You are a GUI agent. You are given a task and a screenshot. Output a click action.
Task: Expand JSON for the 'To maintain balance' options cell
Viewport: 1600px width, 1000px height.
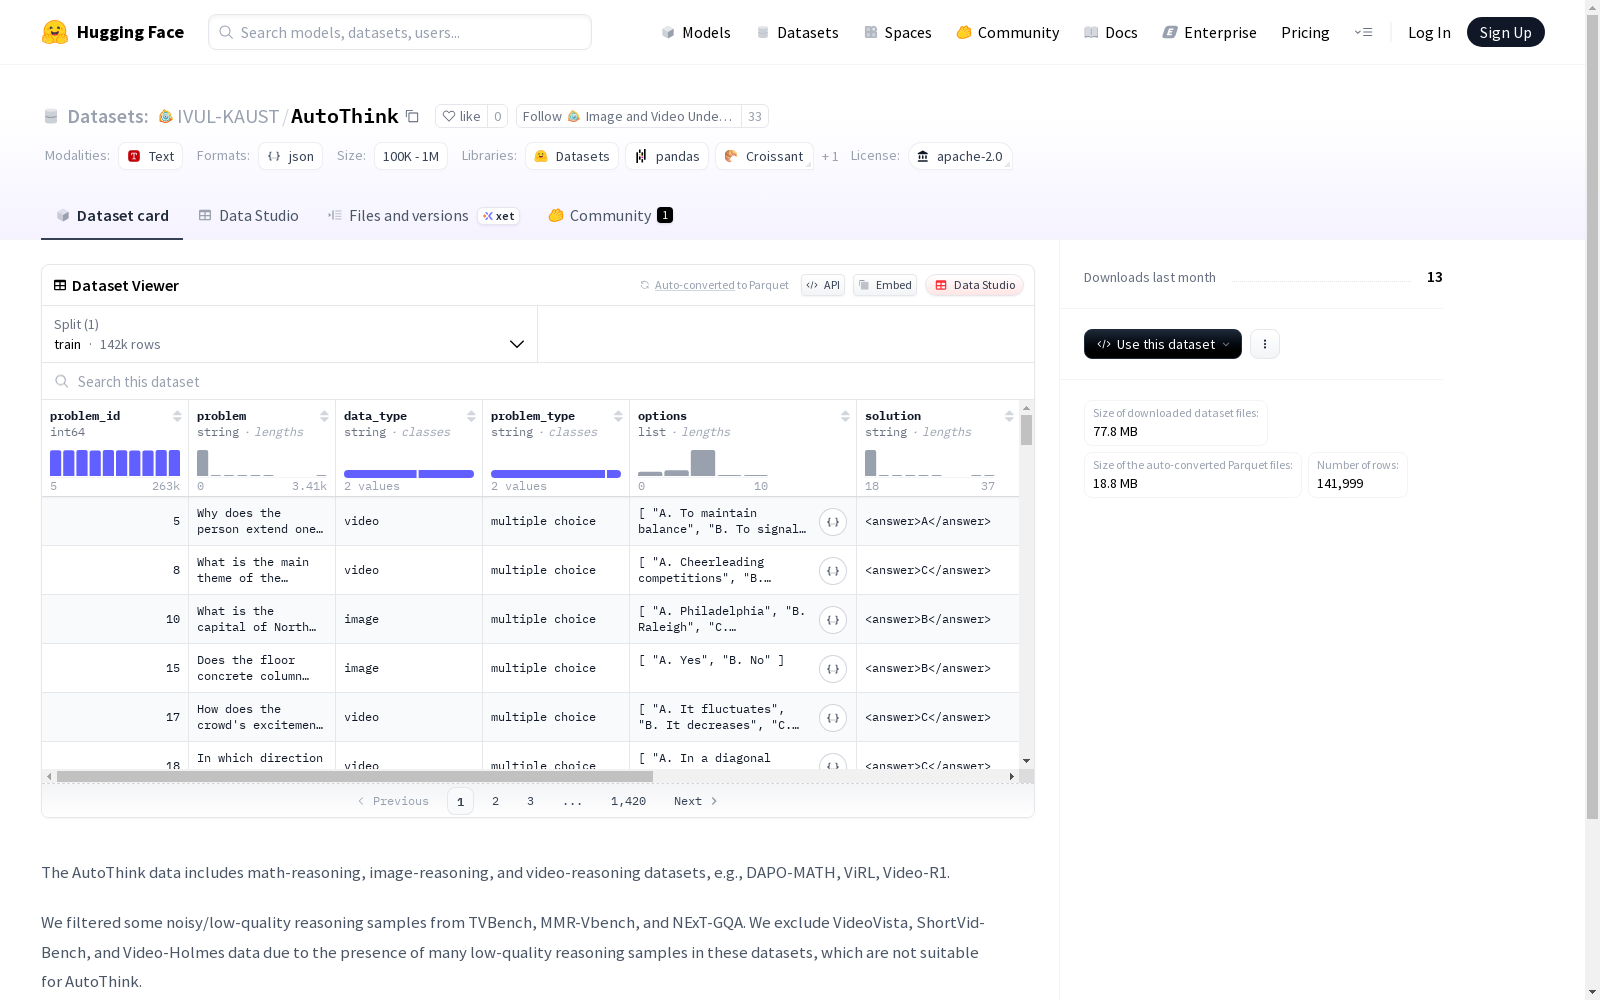coord(833,522)
